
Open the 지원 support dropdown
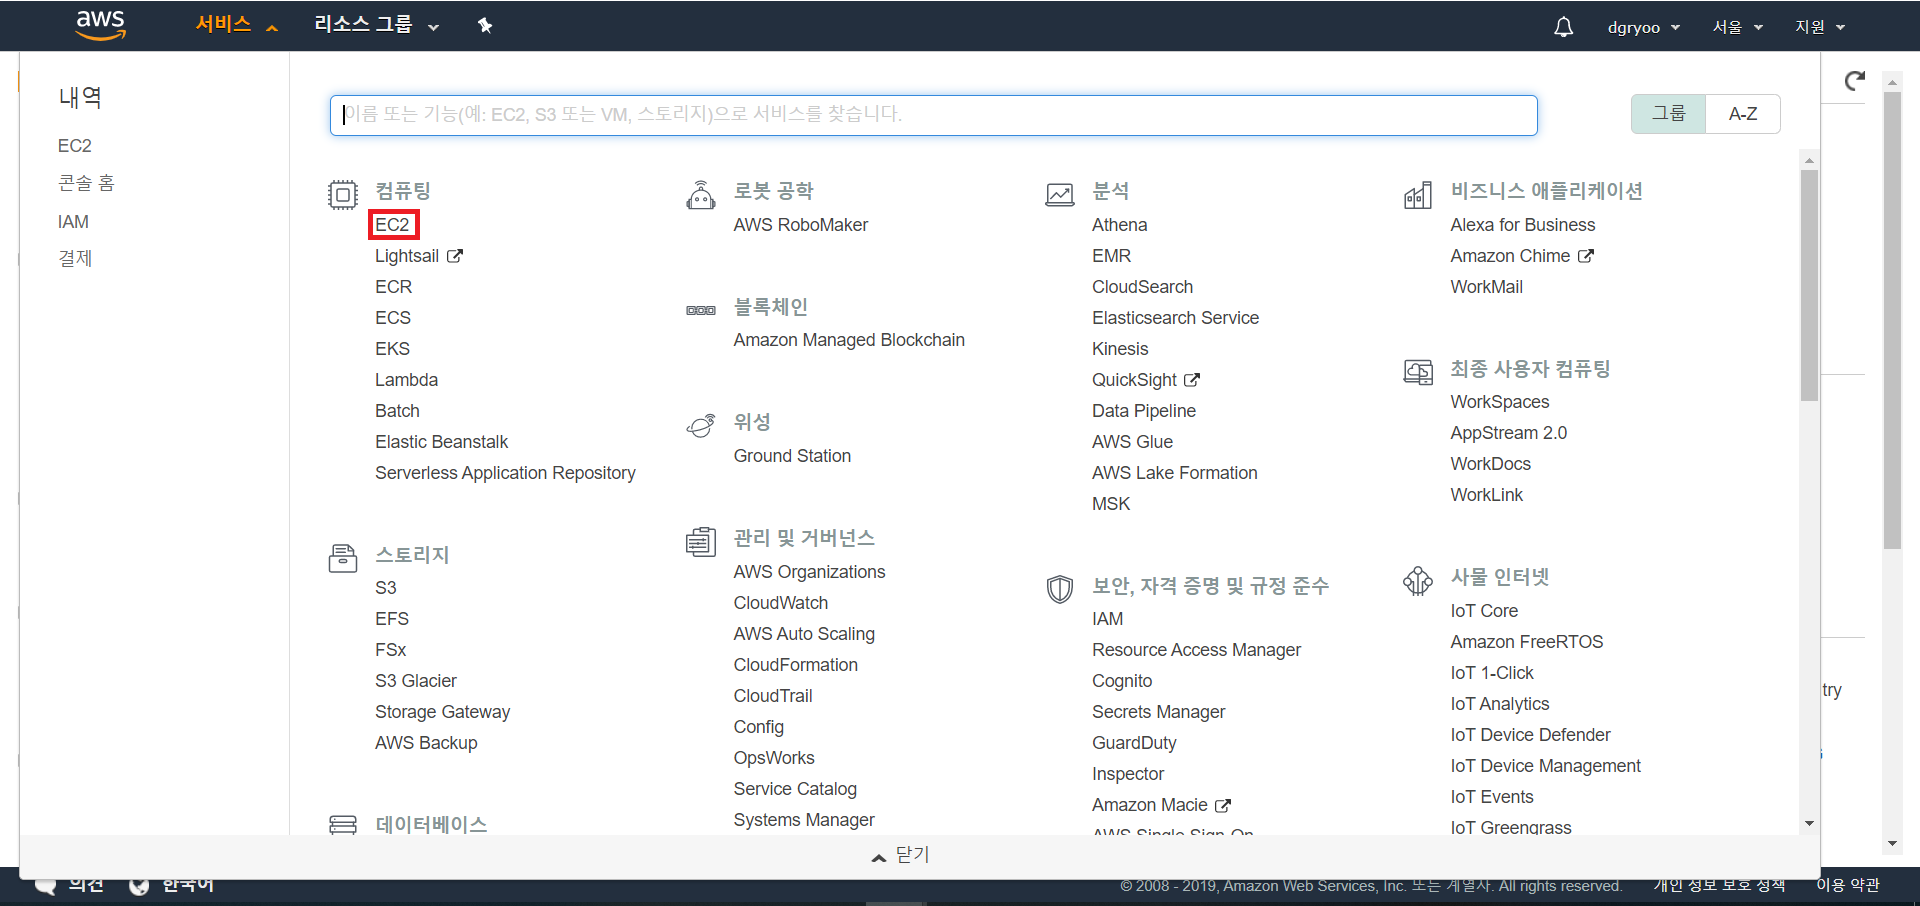[x=1820, y=27]
